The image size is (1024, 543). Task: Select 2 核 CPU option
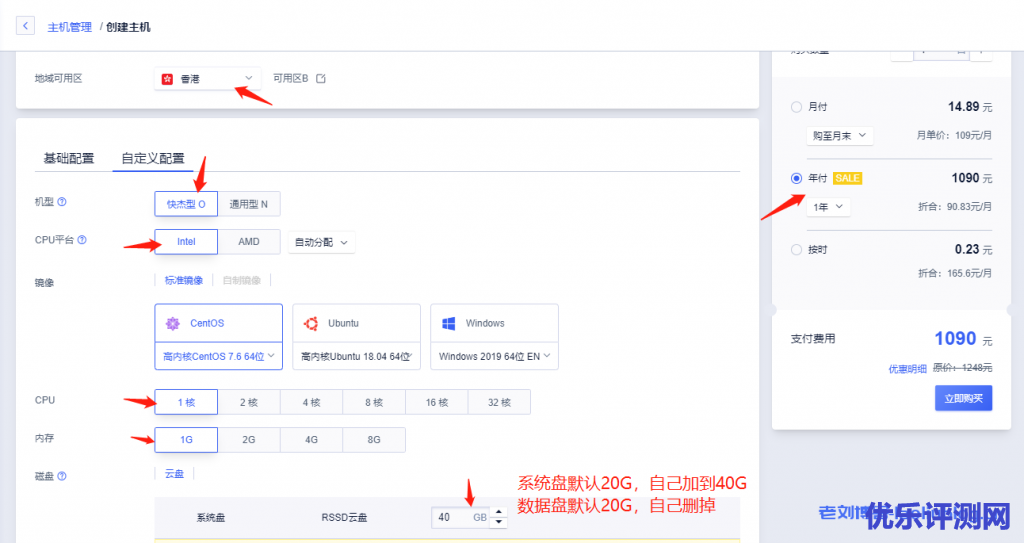pos(249,403)
